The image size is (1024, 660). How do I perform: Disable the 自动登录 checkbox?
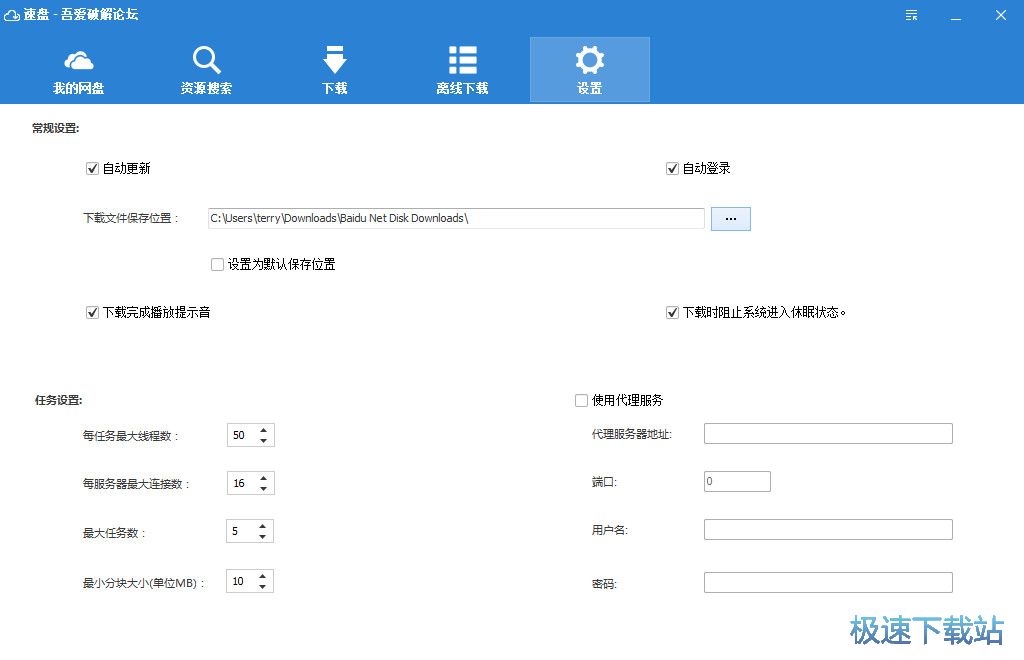point(672,169)
